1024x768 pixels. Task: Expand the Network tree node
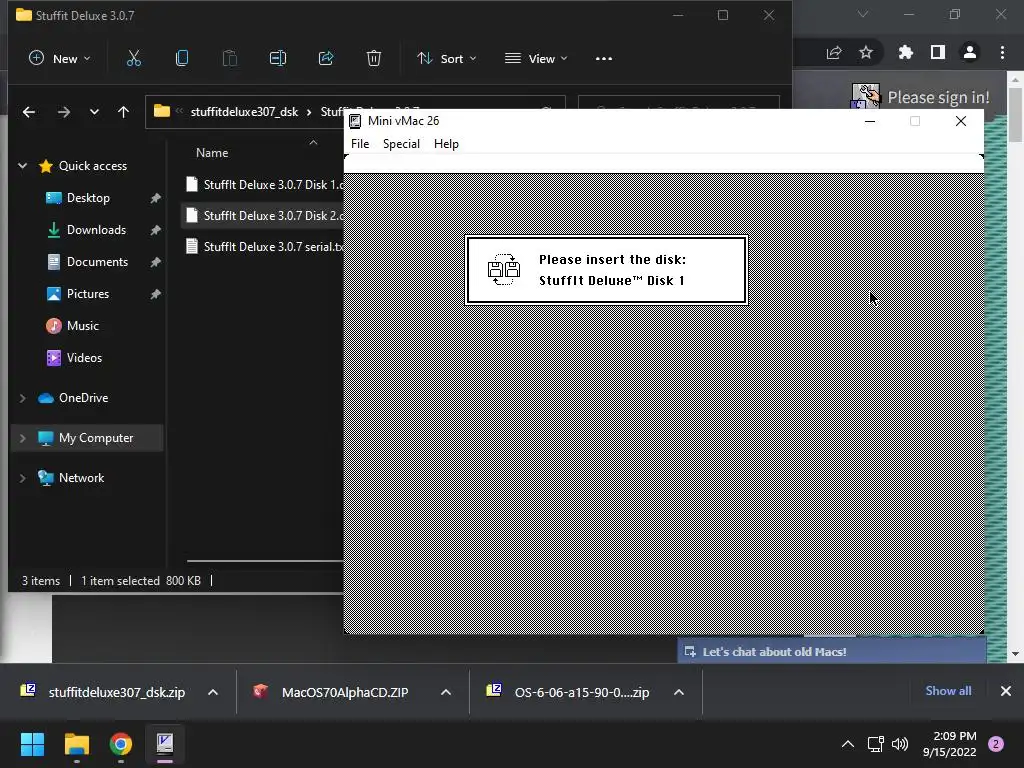(22, 478)
